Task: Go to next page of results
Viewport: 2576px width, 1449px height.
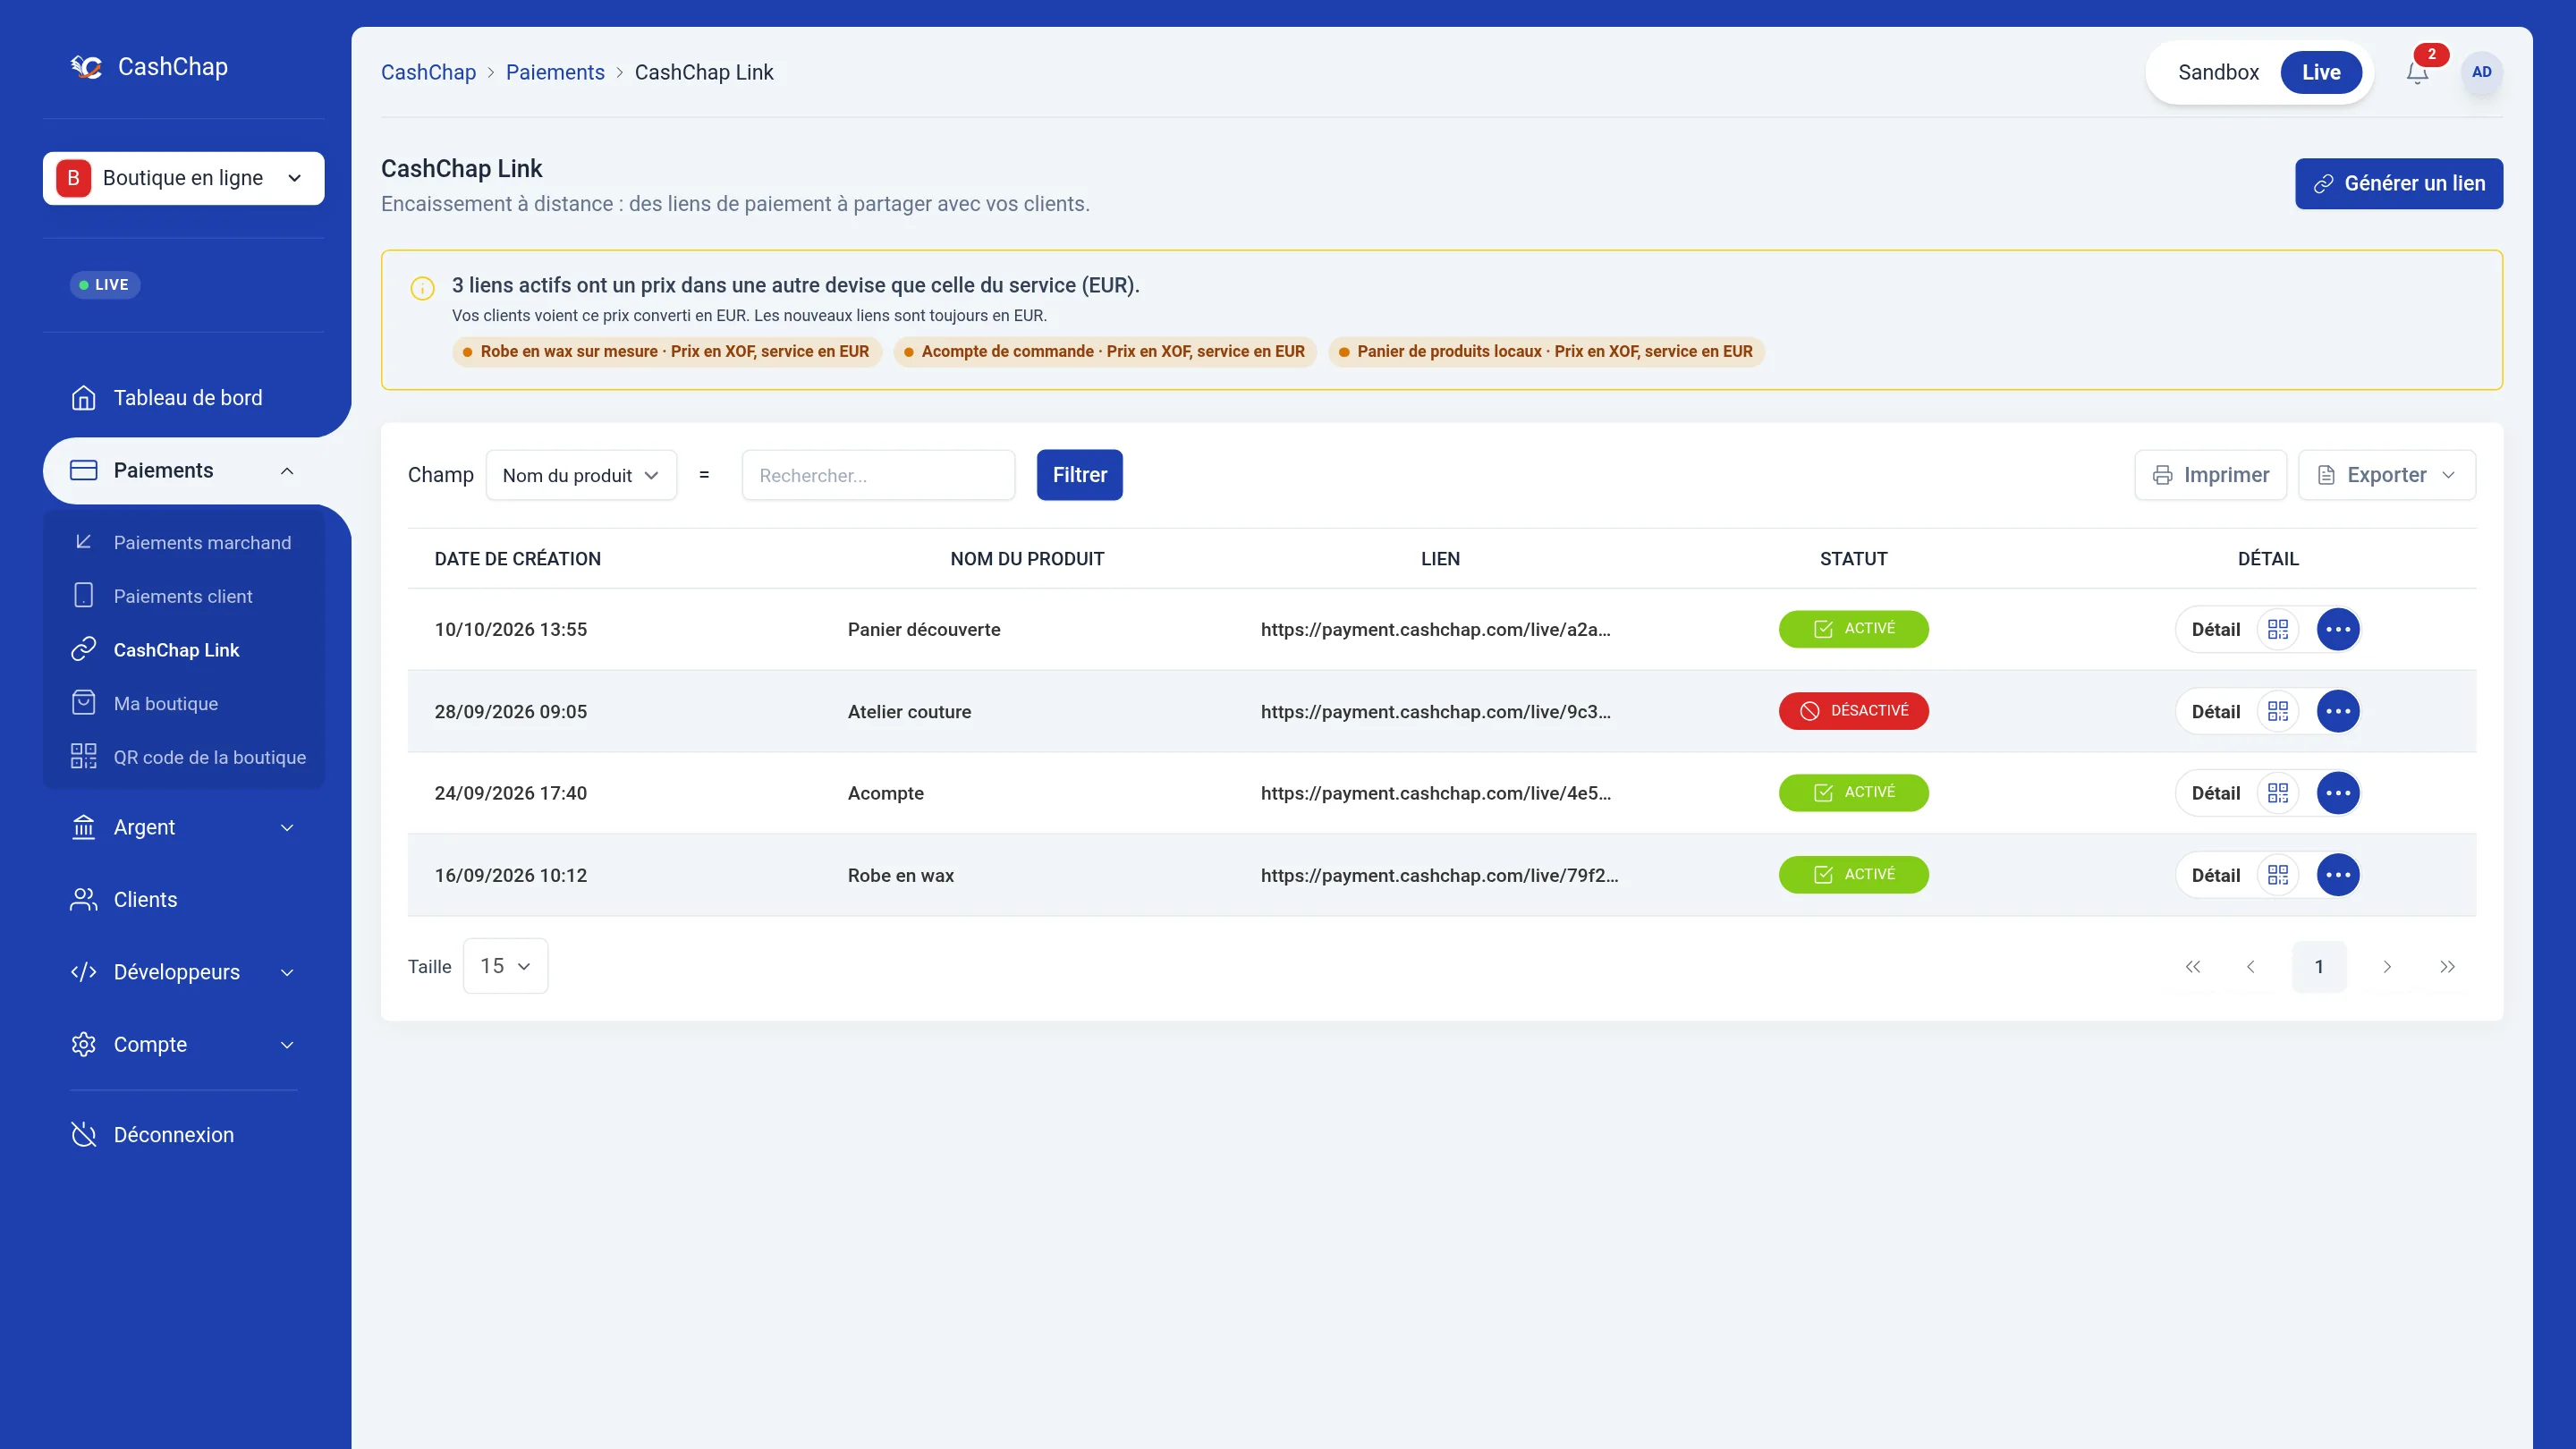Action: [x=2387, y=967]
